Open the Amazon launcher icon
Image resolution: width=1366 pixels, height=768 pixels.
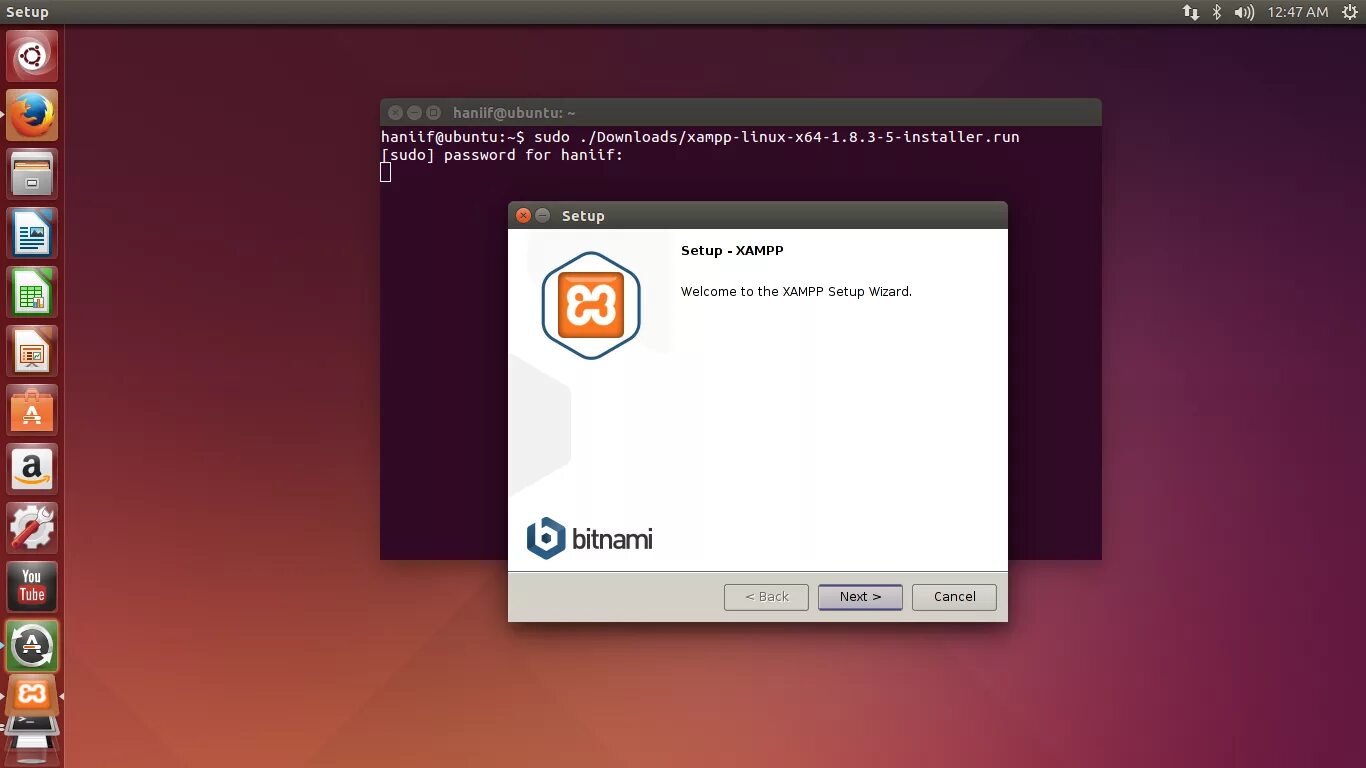click(x=32, y=469)
